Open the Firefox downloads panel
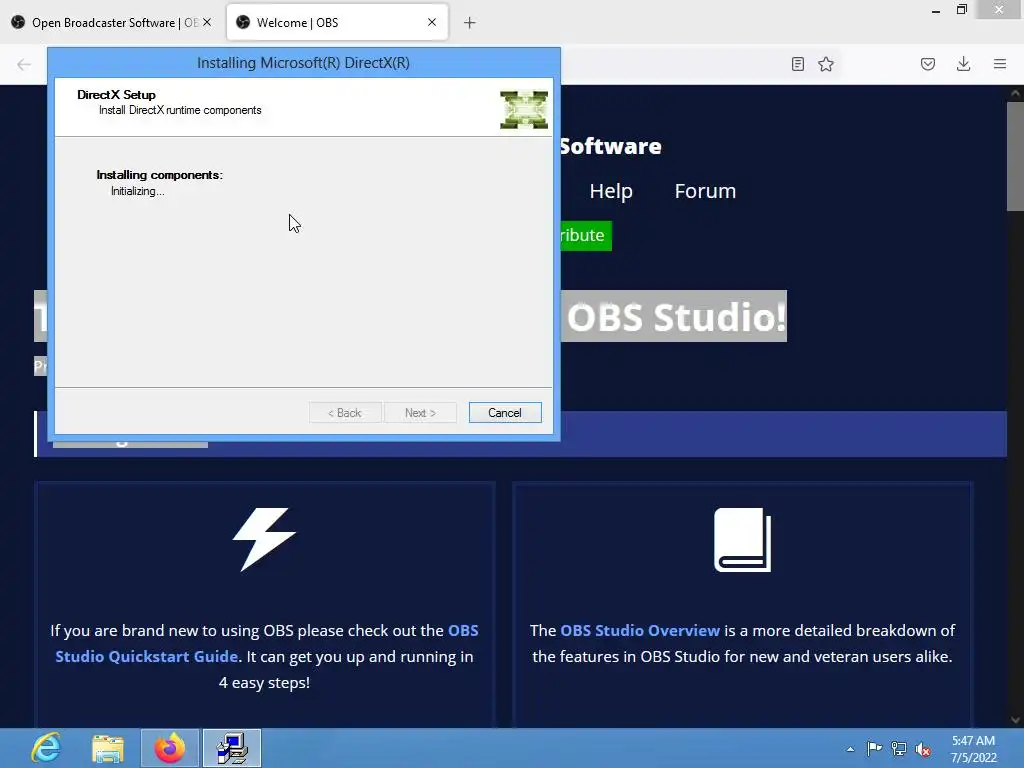Image resolution: width=1024 pixels, height=768 pixels. (963, 64)
